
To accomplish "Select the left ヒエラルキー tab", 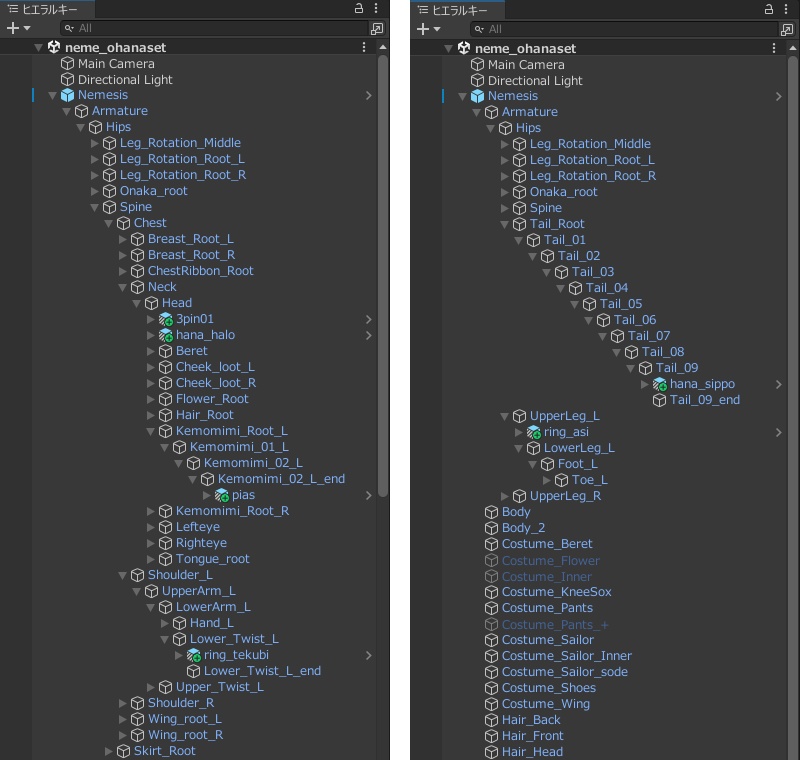I will [40, 9].
